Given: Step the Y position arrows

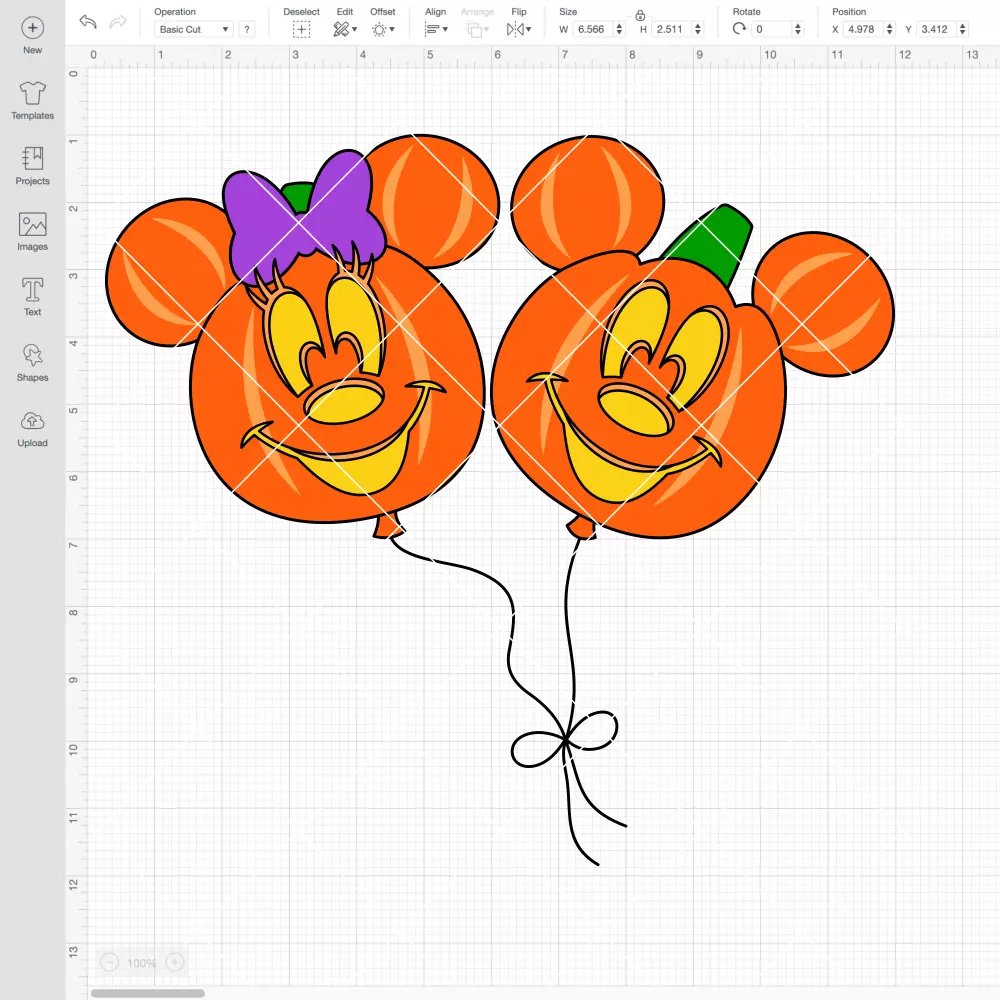Looking at the screenshot, I should (x=963, y=29).
